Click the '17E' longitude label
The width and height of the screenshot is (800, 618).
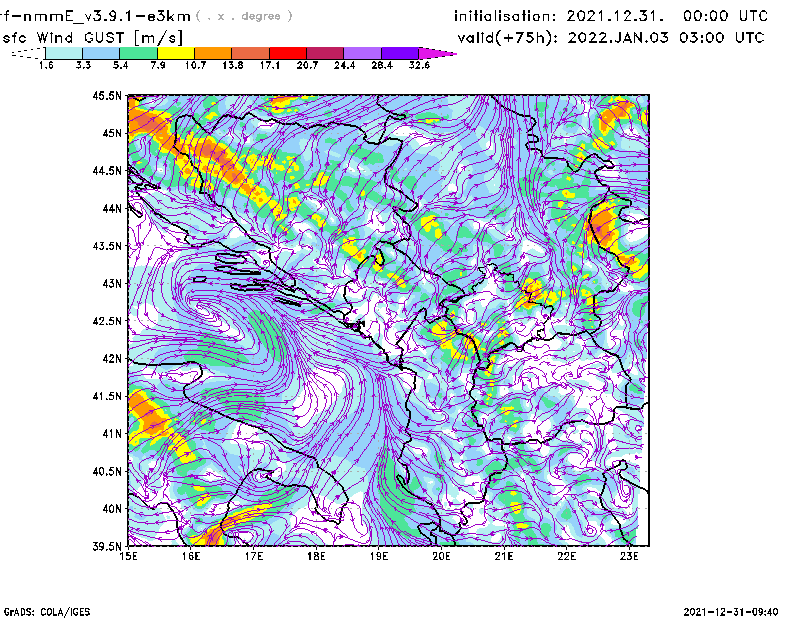pyautogui.click(x=254, y=556)
